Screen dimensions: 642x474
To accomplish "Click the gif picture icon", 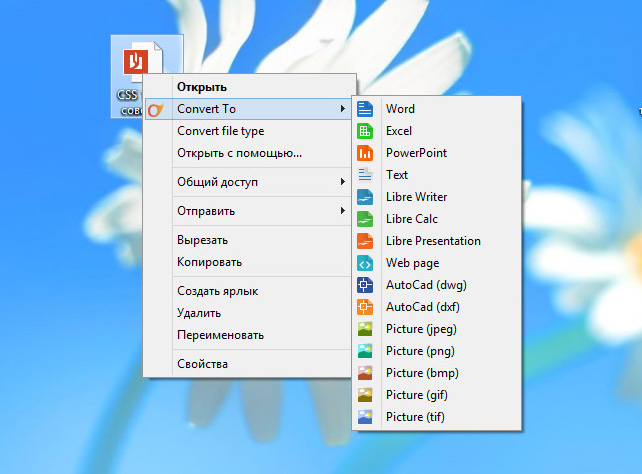I will tap(365, 395).
